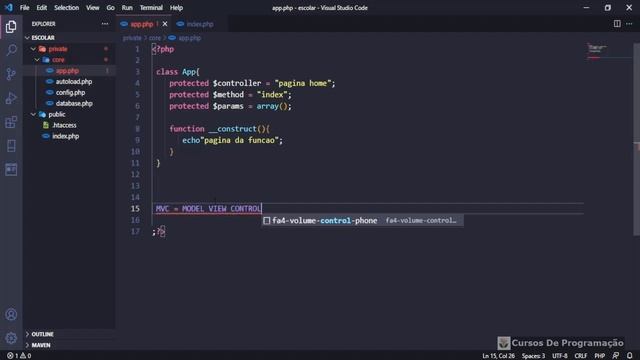This screenshot has width=640, height=360.
Task: Open the bookmarks-style activity bar icon below Extensions
Action: point(11,146)
